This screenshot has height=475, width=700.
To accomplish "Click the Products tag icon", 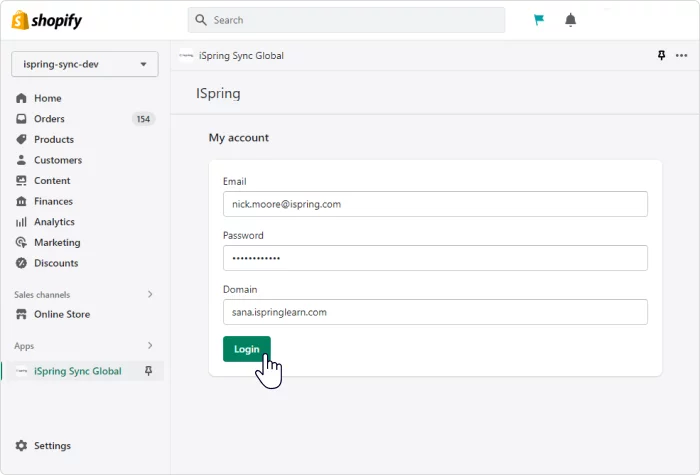I will tap(21, 139).
